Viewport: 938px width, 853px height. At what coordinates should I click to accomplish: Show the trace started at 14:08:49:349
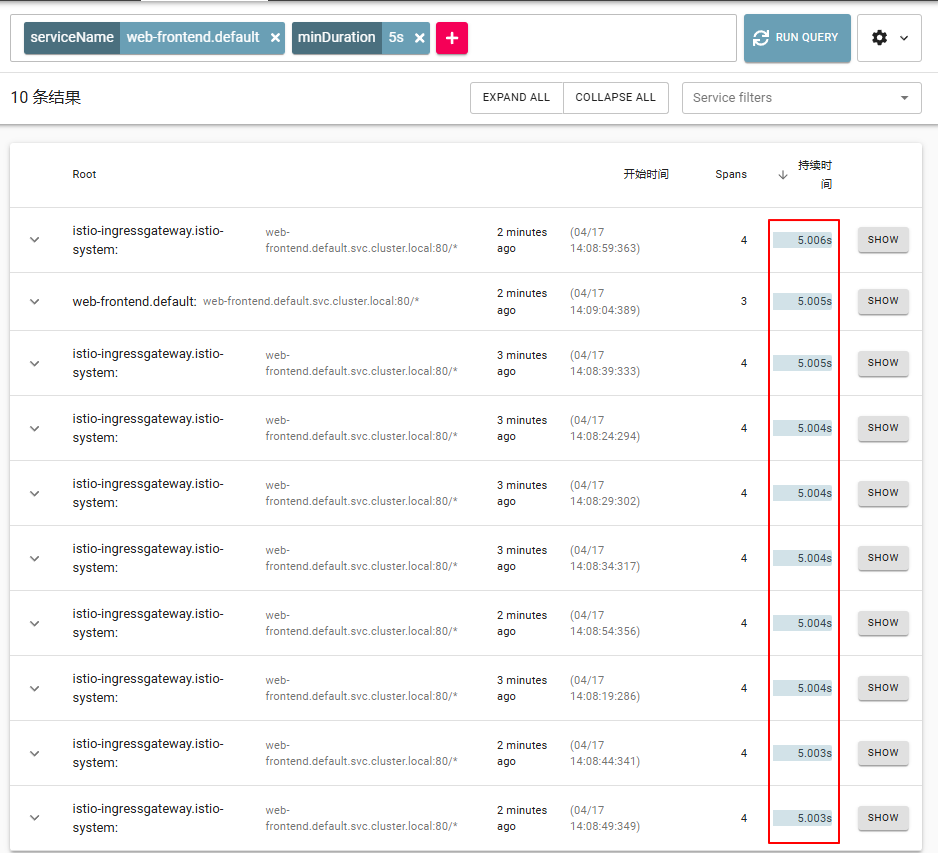[883, 818]
